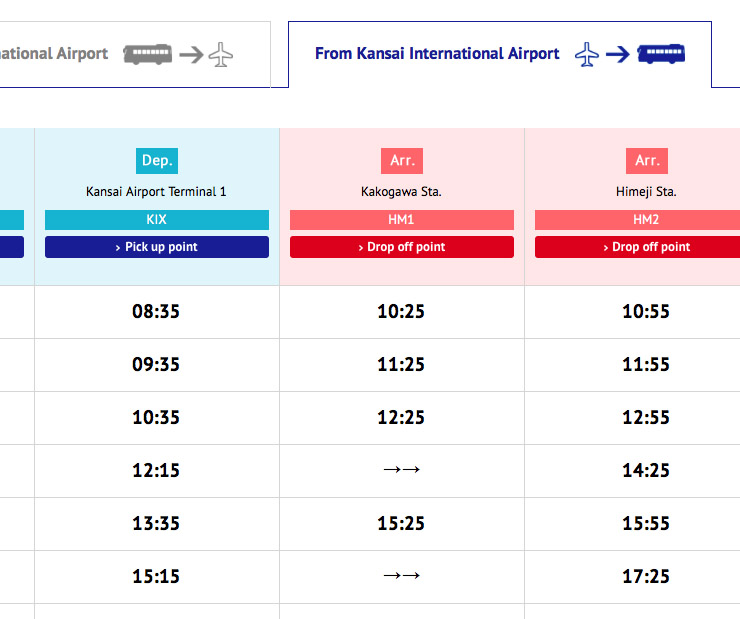Open Drop off point for Himeji Sta.
The height and width of the screenshot is (619, 740).
pyautogui.click(x=637, y=247)
